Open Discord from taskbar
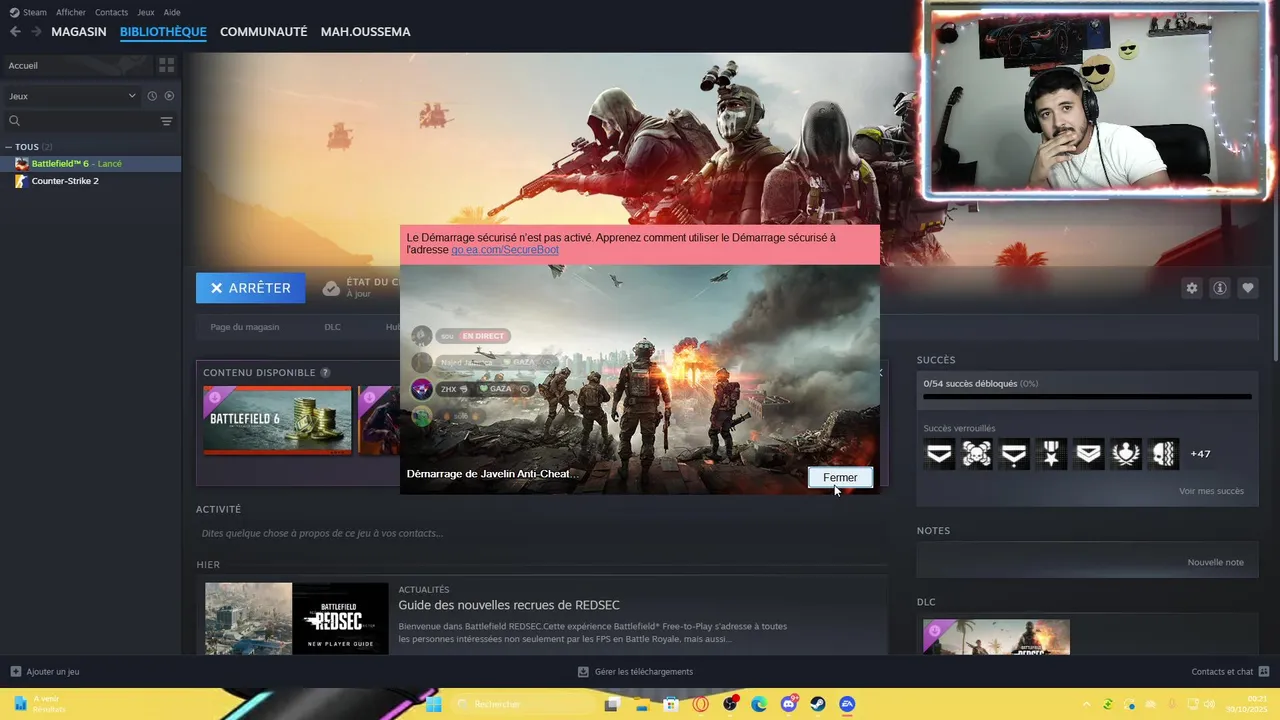1280x720 pixels. 789,704
